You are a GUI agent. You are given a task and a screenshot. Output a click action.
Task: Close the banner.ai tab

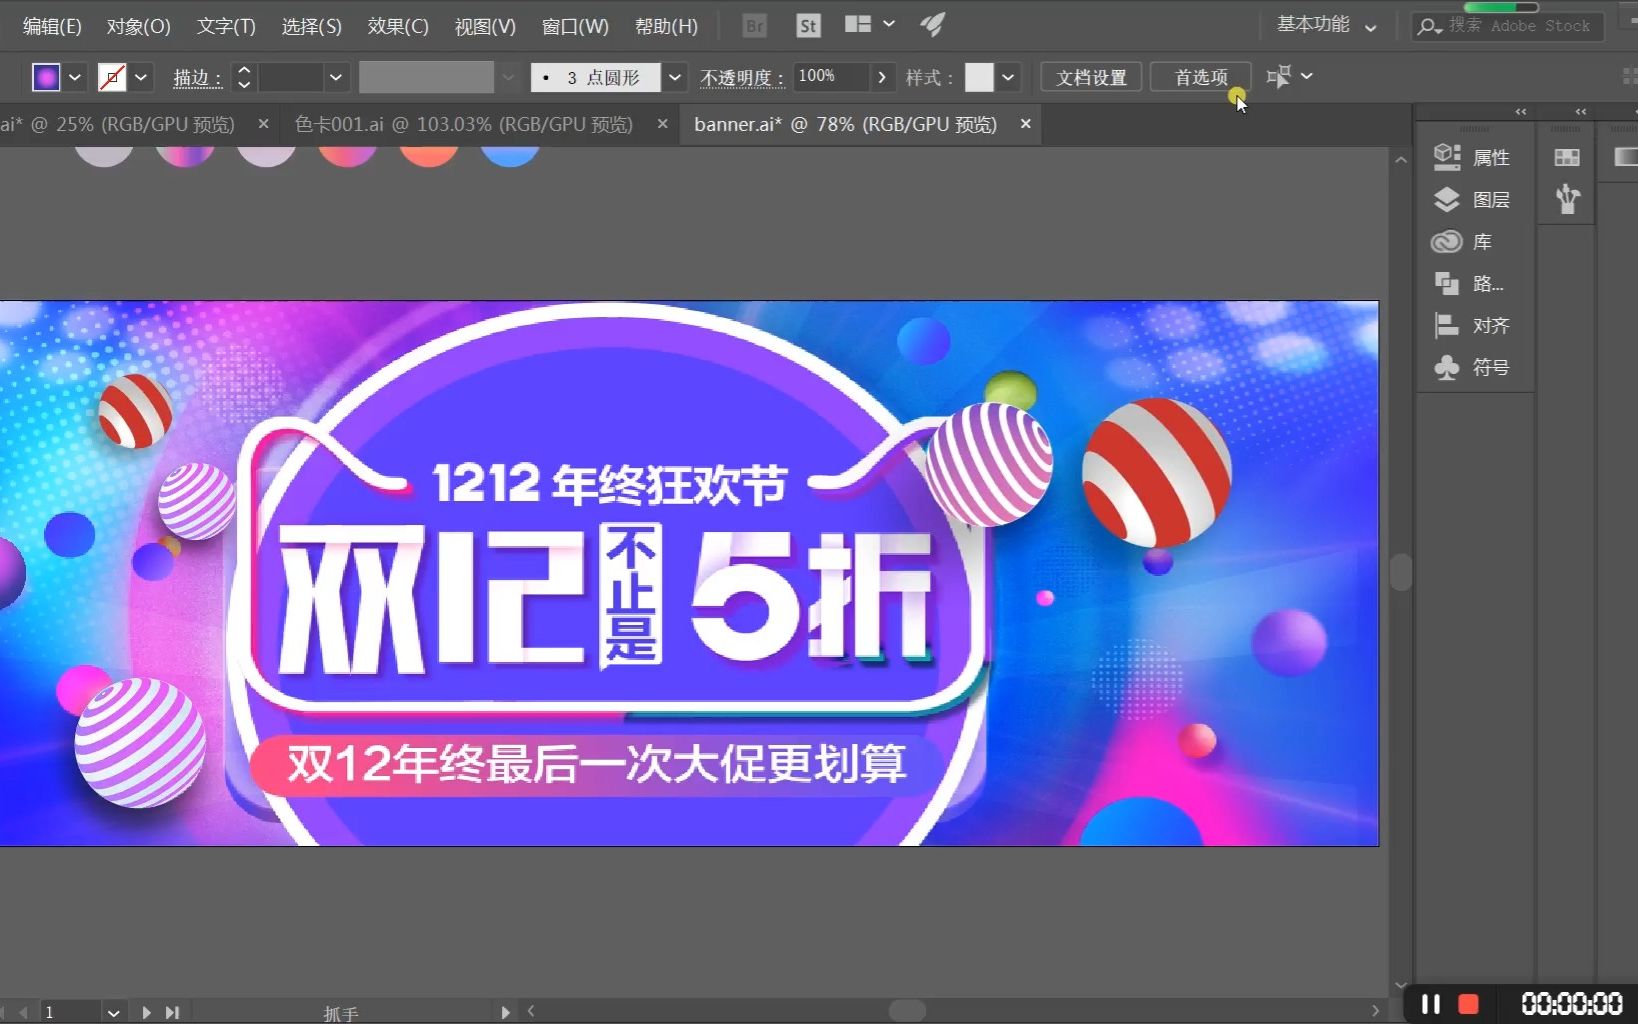tap(1025, 123)
